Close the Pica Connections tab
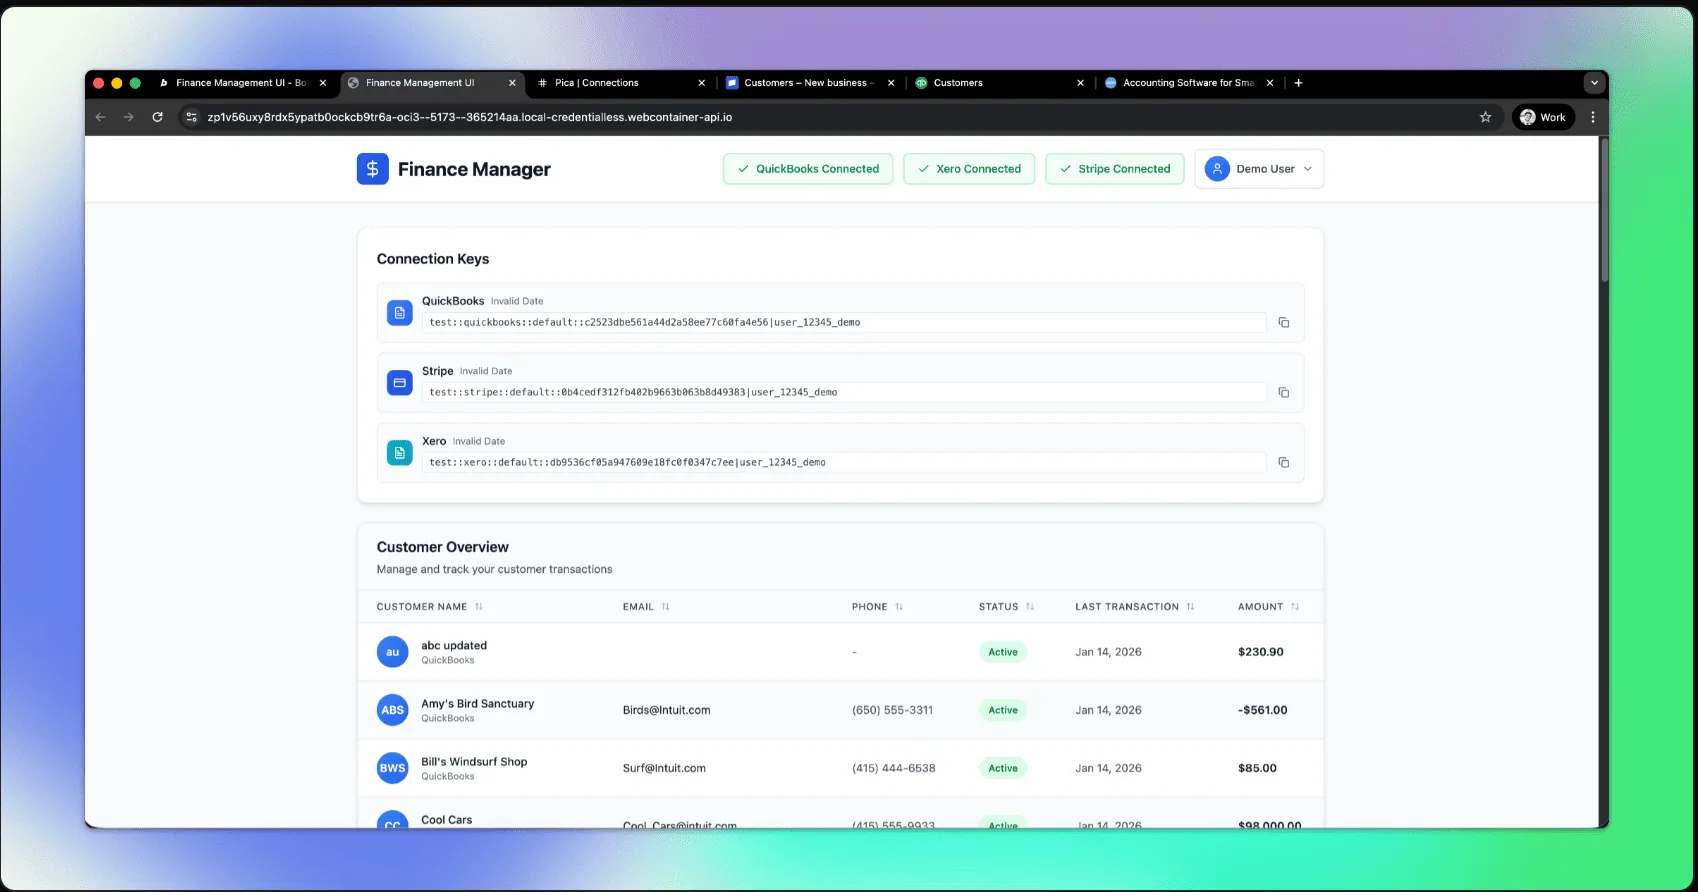Screen dimensions: 1698x892 701,83
